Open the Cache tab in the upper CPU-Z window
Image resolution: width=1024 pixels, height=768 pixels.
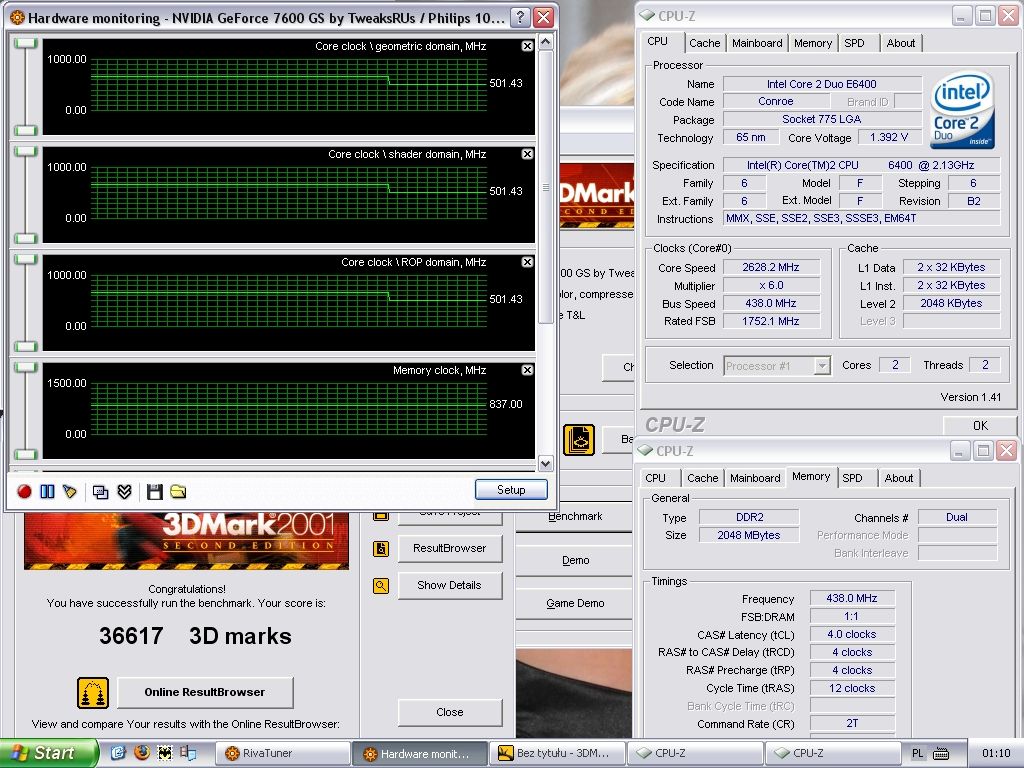coord(705,43)
